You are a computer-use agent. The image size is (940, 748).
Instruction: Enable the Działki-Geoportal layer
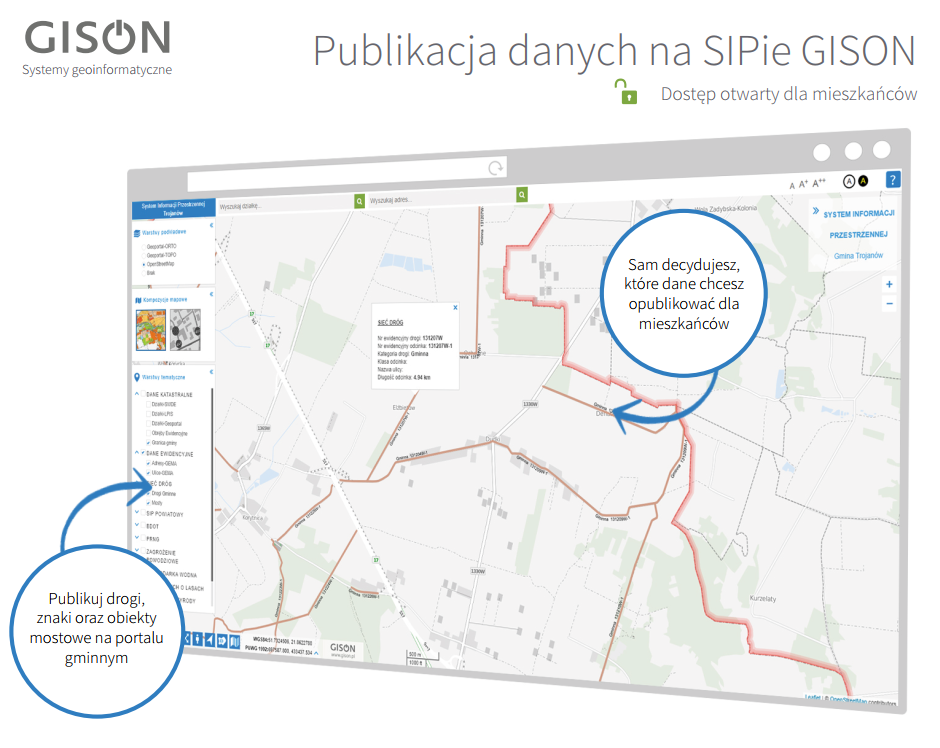point(149,423)
